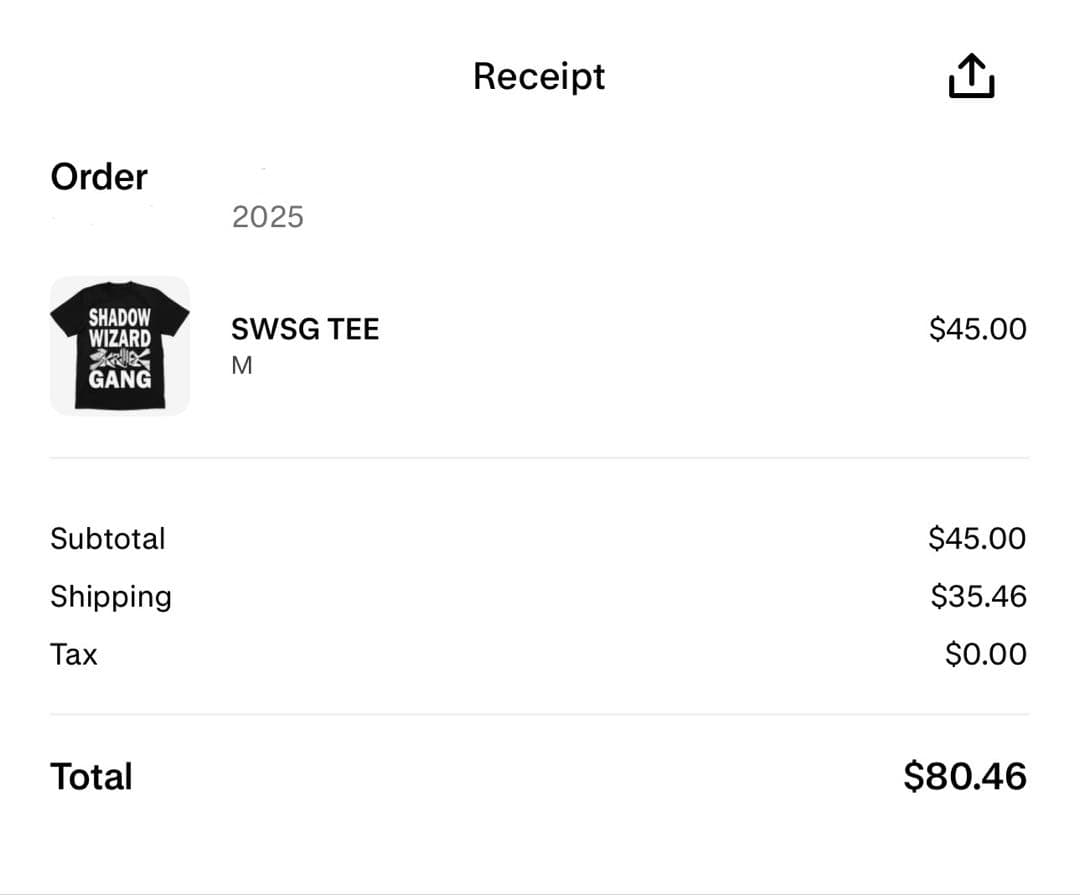Tap the divider below the order item
Image resolution: width=1080 pixels, height=895 pixels.
tap(540, 458)
